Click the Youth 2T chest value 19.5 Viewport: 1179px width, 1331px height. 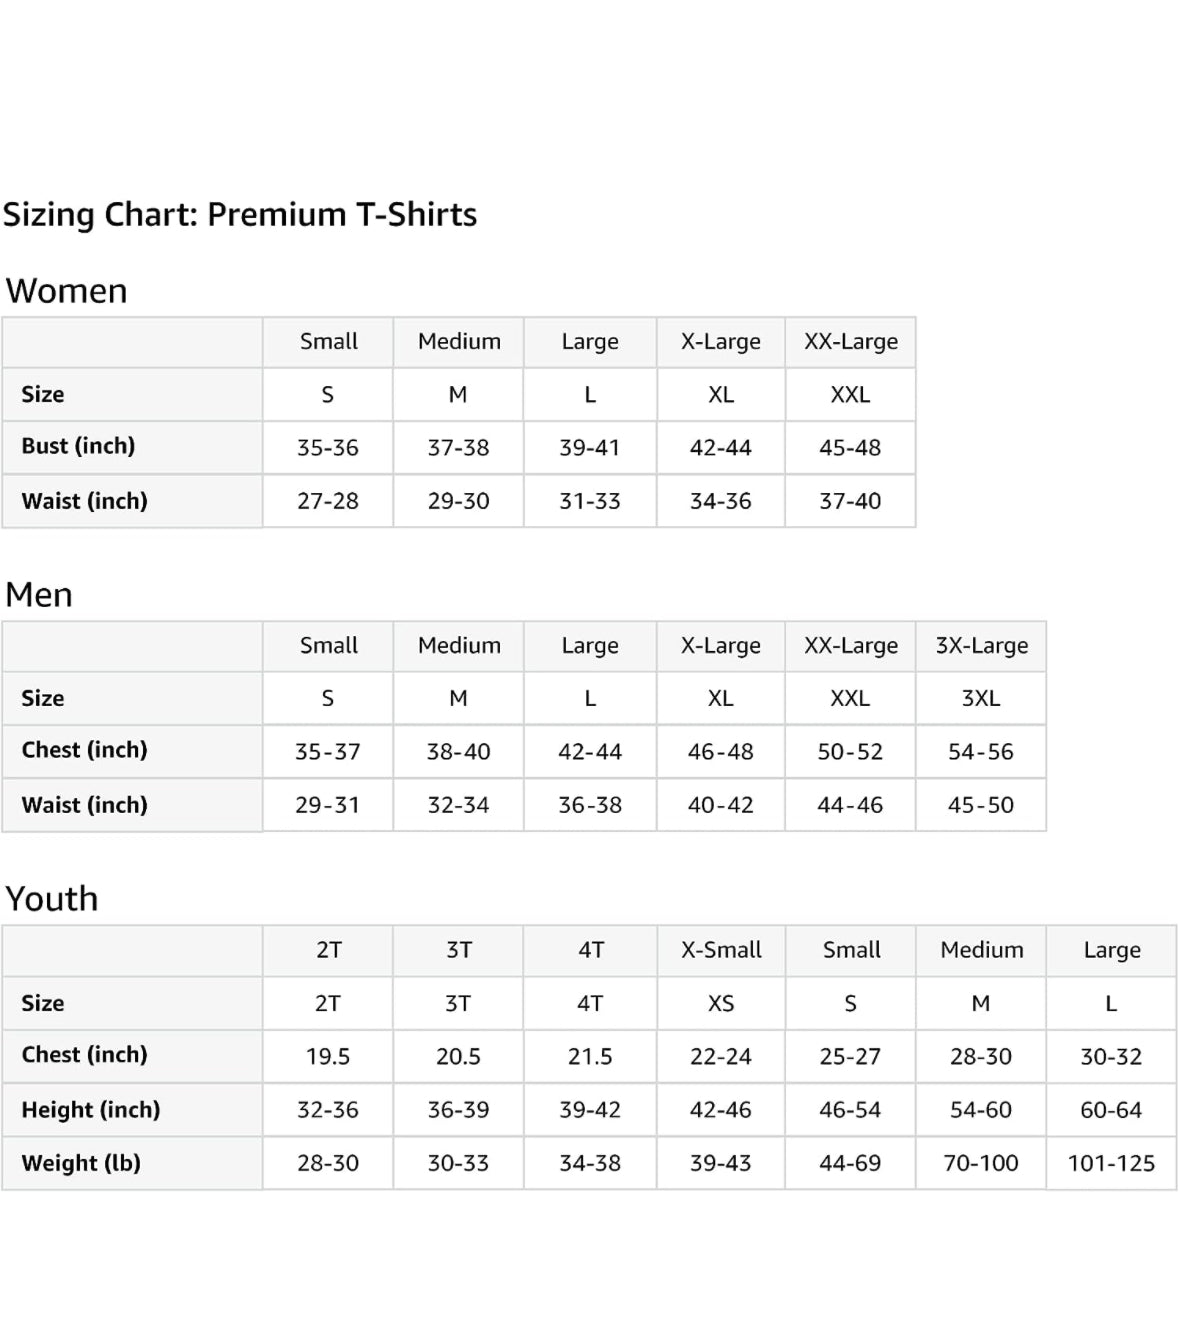(x=328, y=1057)
